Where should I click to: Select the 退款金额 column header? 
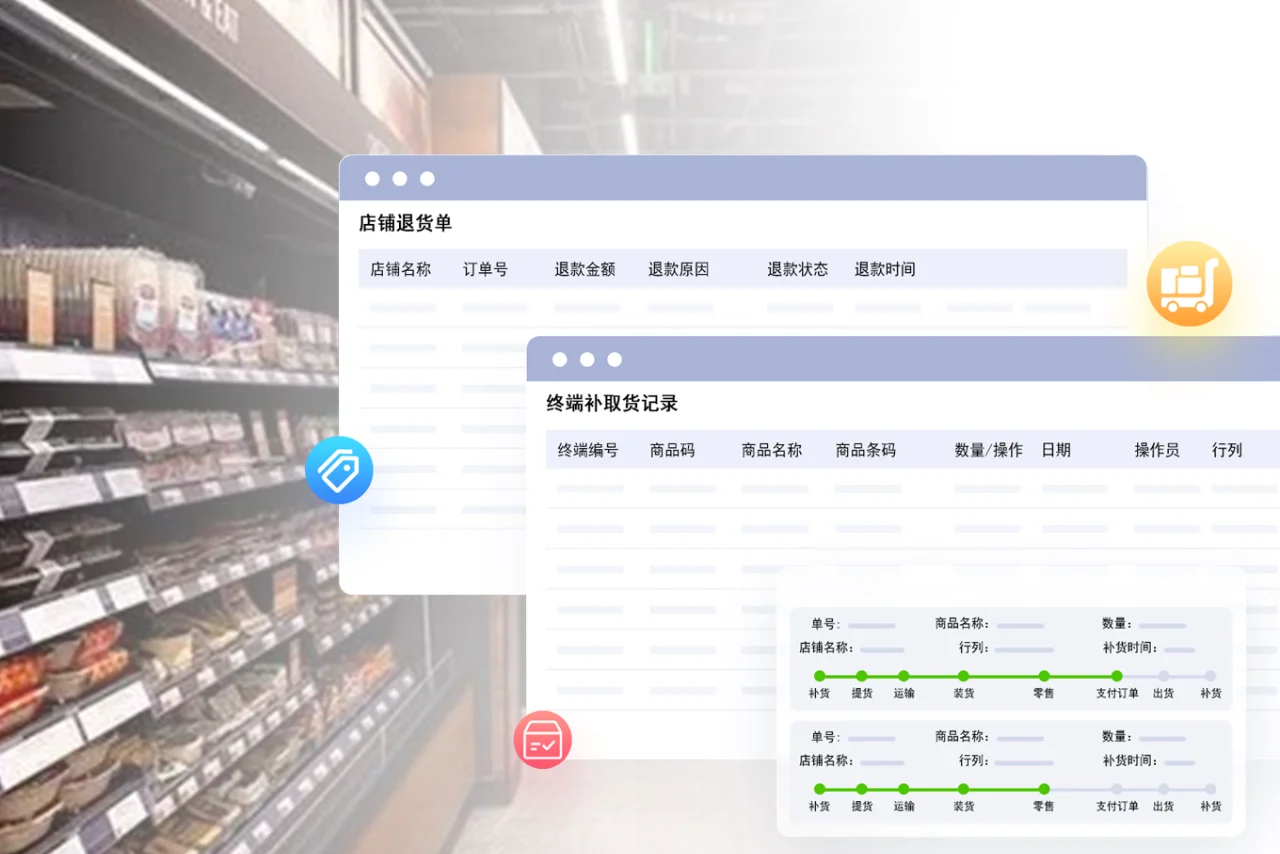[585, 268]
